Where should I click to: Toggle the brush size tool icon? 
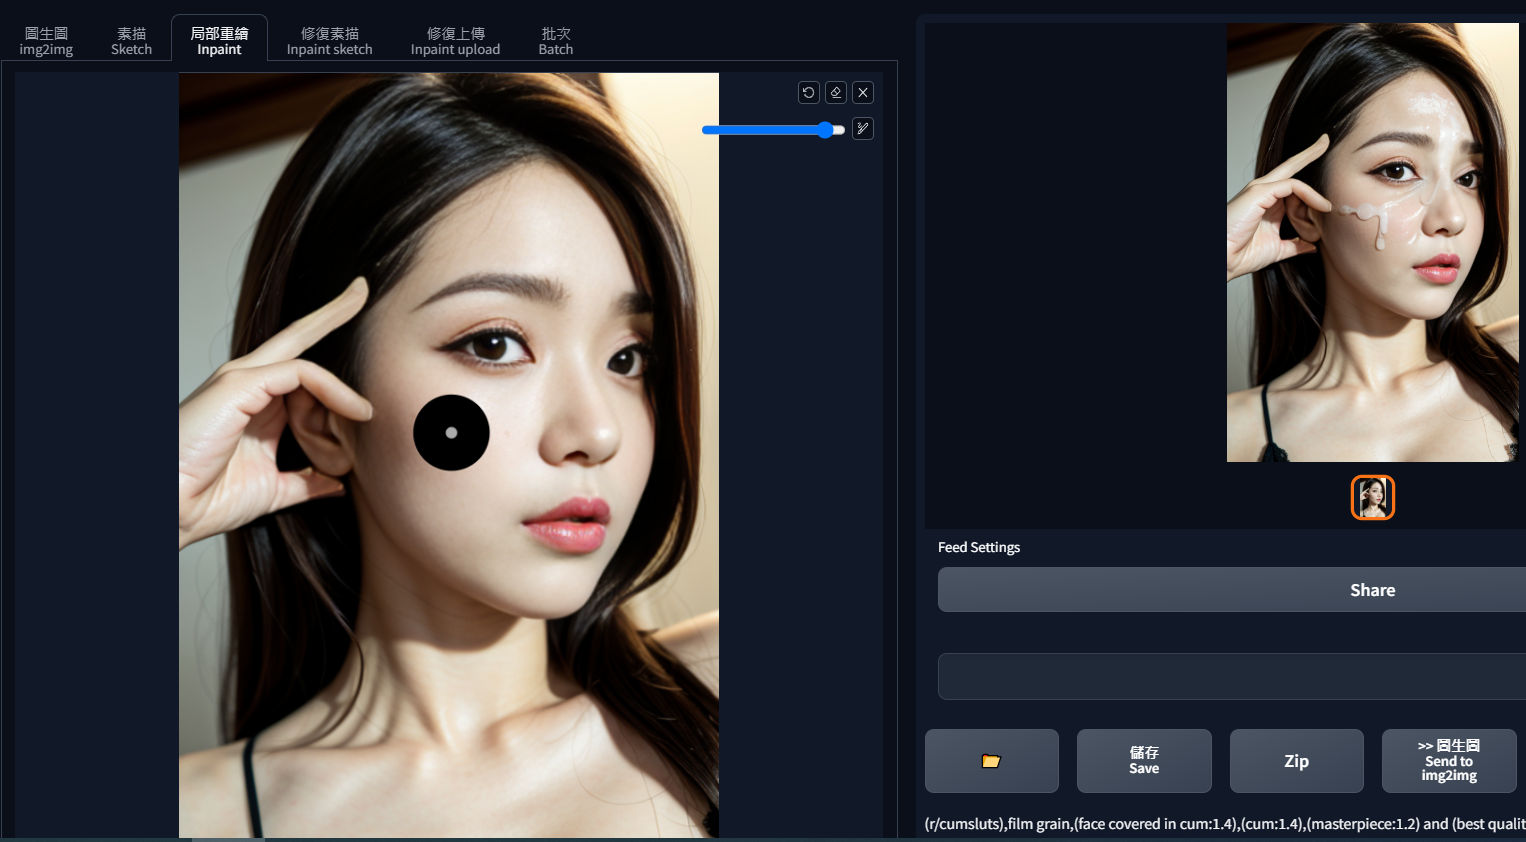(x=863, y=129)
